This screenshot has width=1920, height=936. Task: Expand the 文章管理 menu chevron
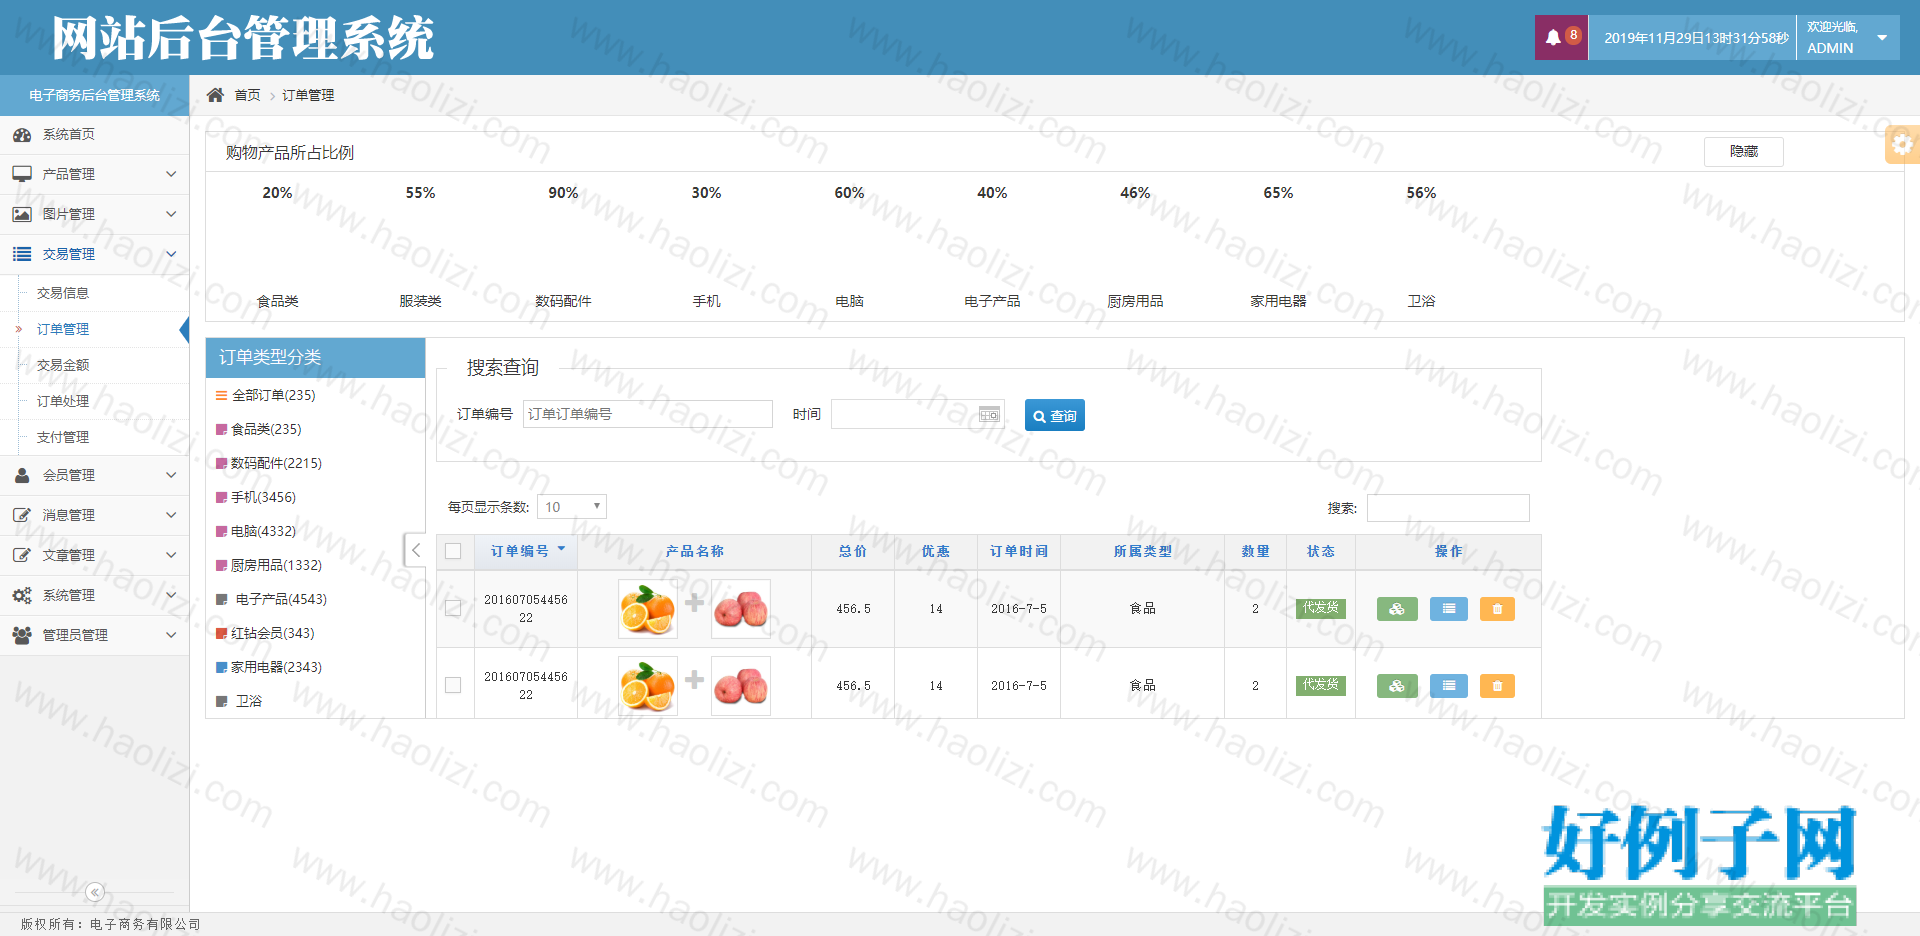pos(171,555)
